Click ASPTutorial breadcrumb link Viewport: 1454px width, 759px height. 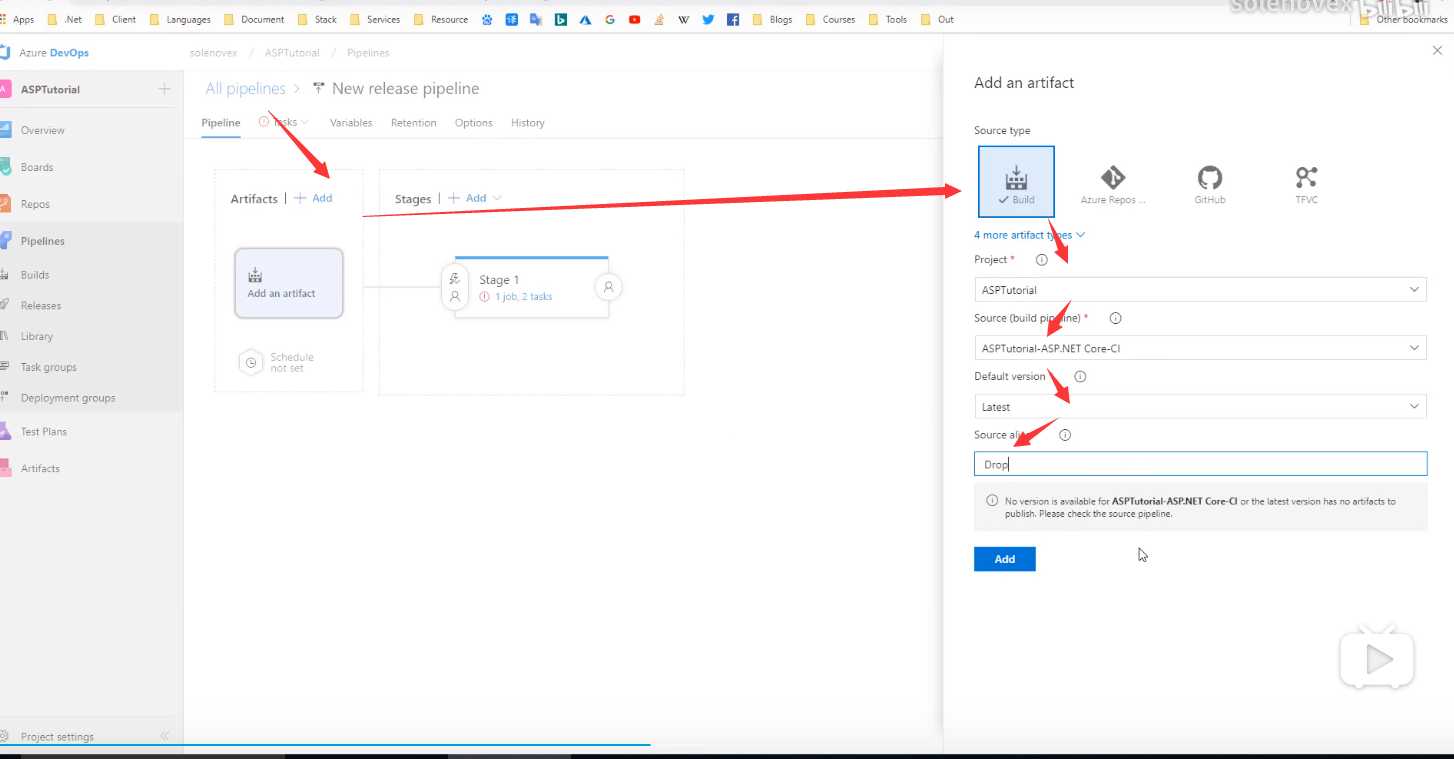coord(292,53)
